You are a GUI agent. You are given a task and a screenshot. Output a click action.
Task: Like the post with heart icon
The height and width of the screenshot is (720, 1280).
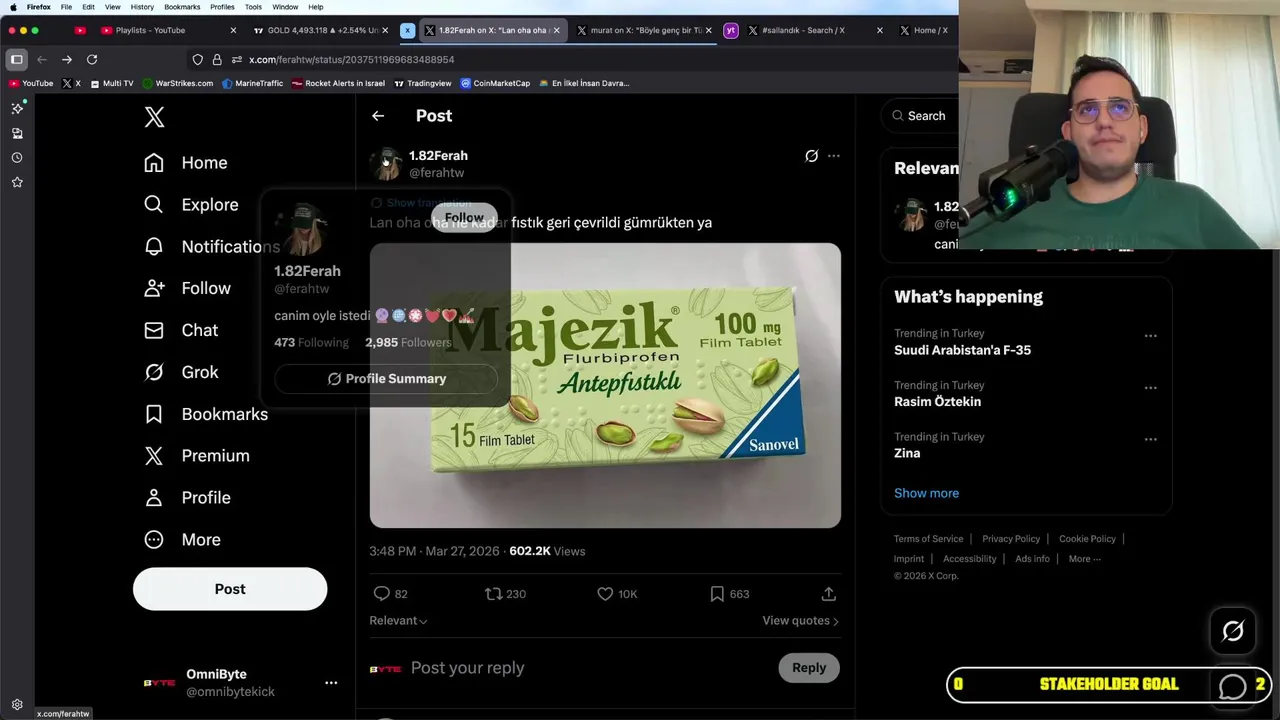point(605,594)
